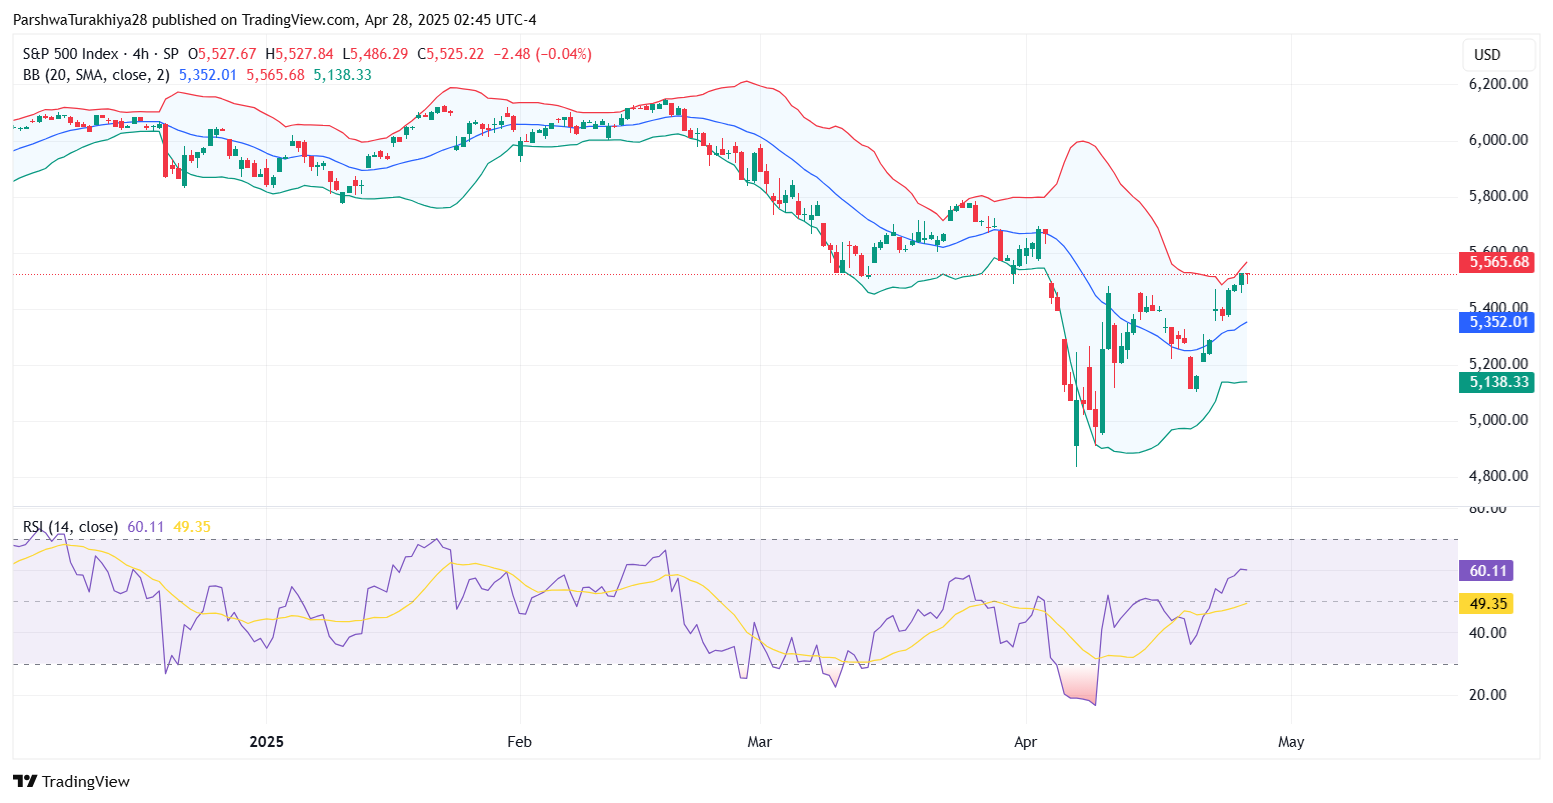Click the USD currency label
The image size is (1553, 803).
[1487, 55]
